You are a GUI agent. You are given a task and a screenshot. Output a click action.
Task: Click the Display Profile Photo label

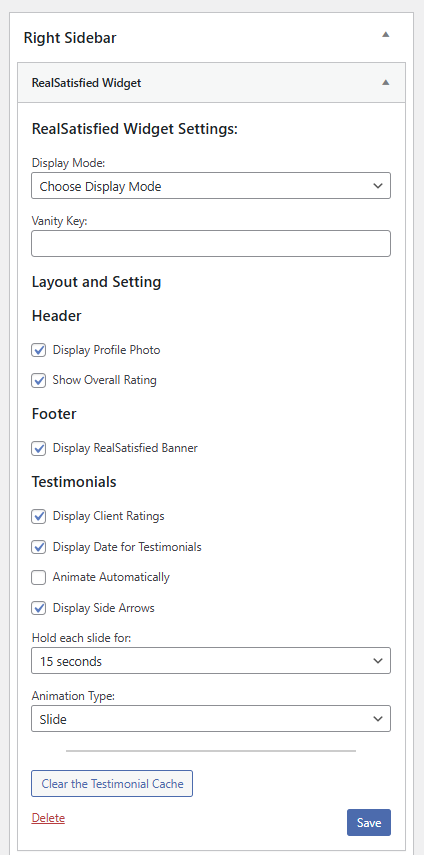click(x=106, y=350)
